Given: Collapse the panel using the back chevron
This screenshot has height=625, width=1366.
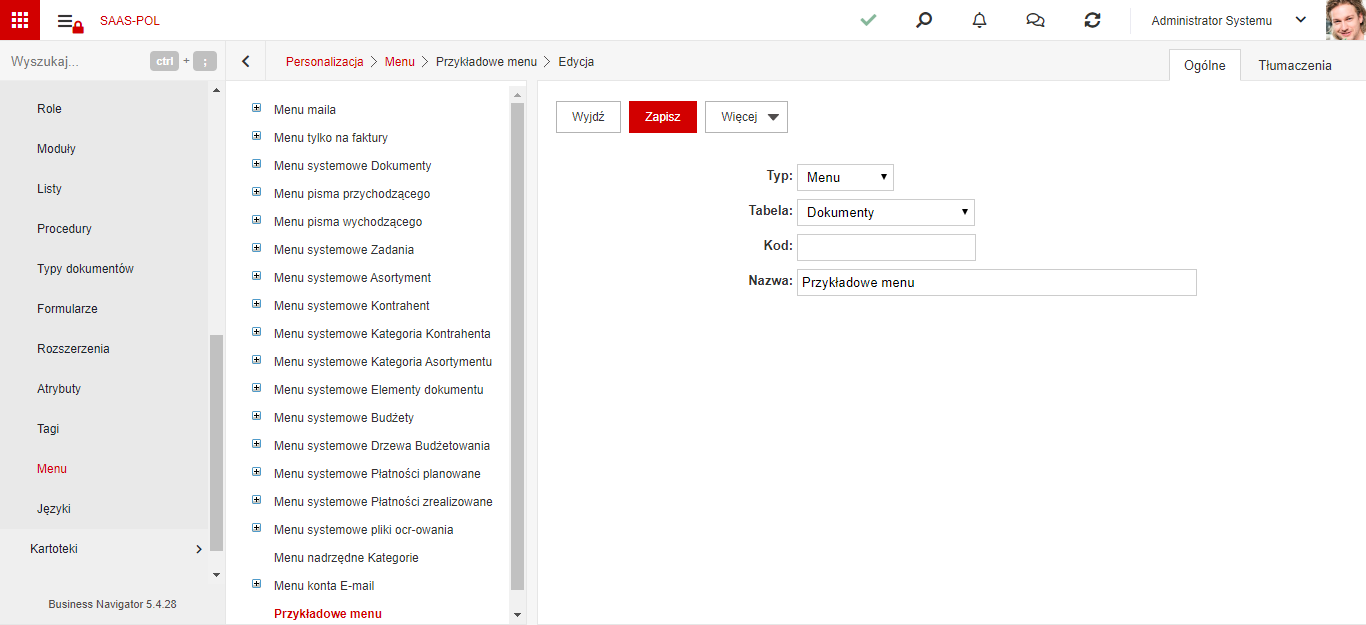Looking at the screenshot, I should pos(246,61).
